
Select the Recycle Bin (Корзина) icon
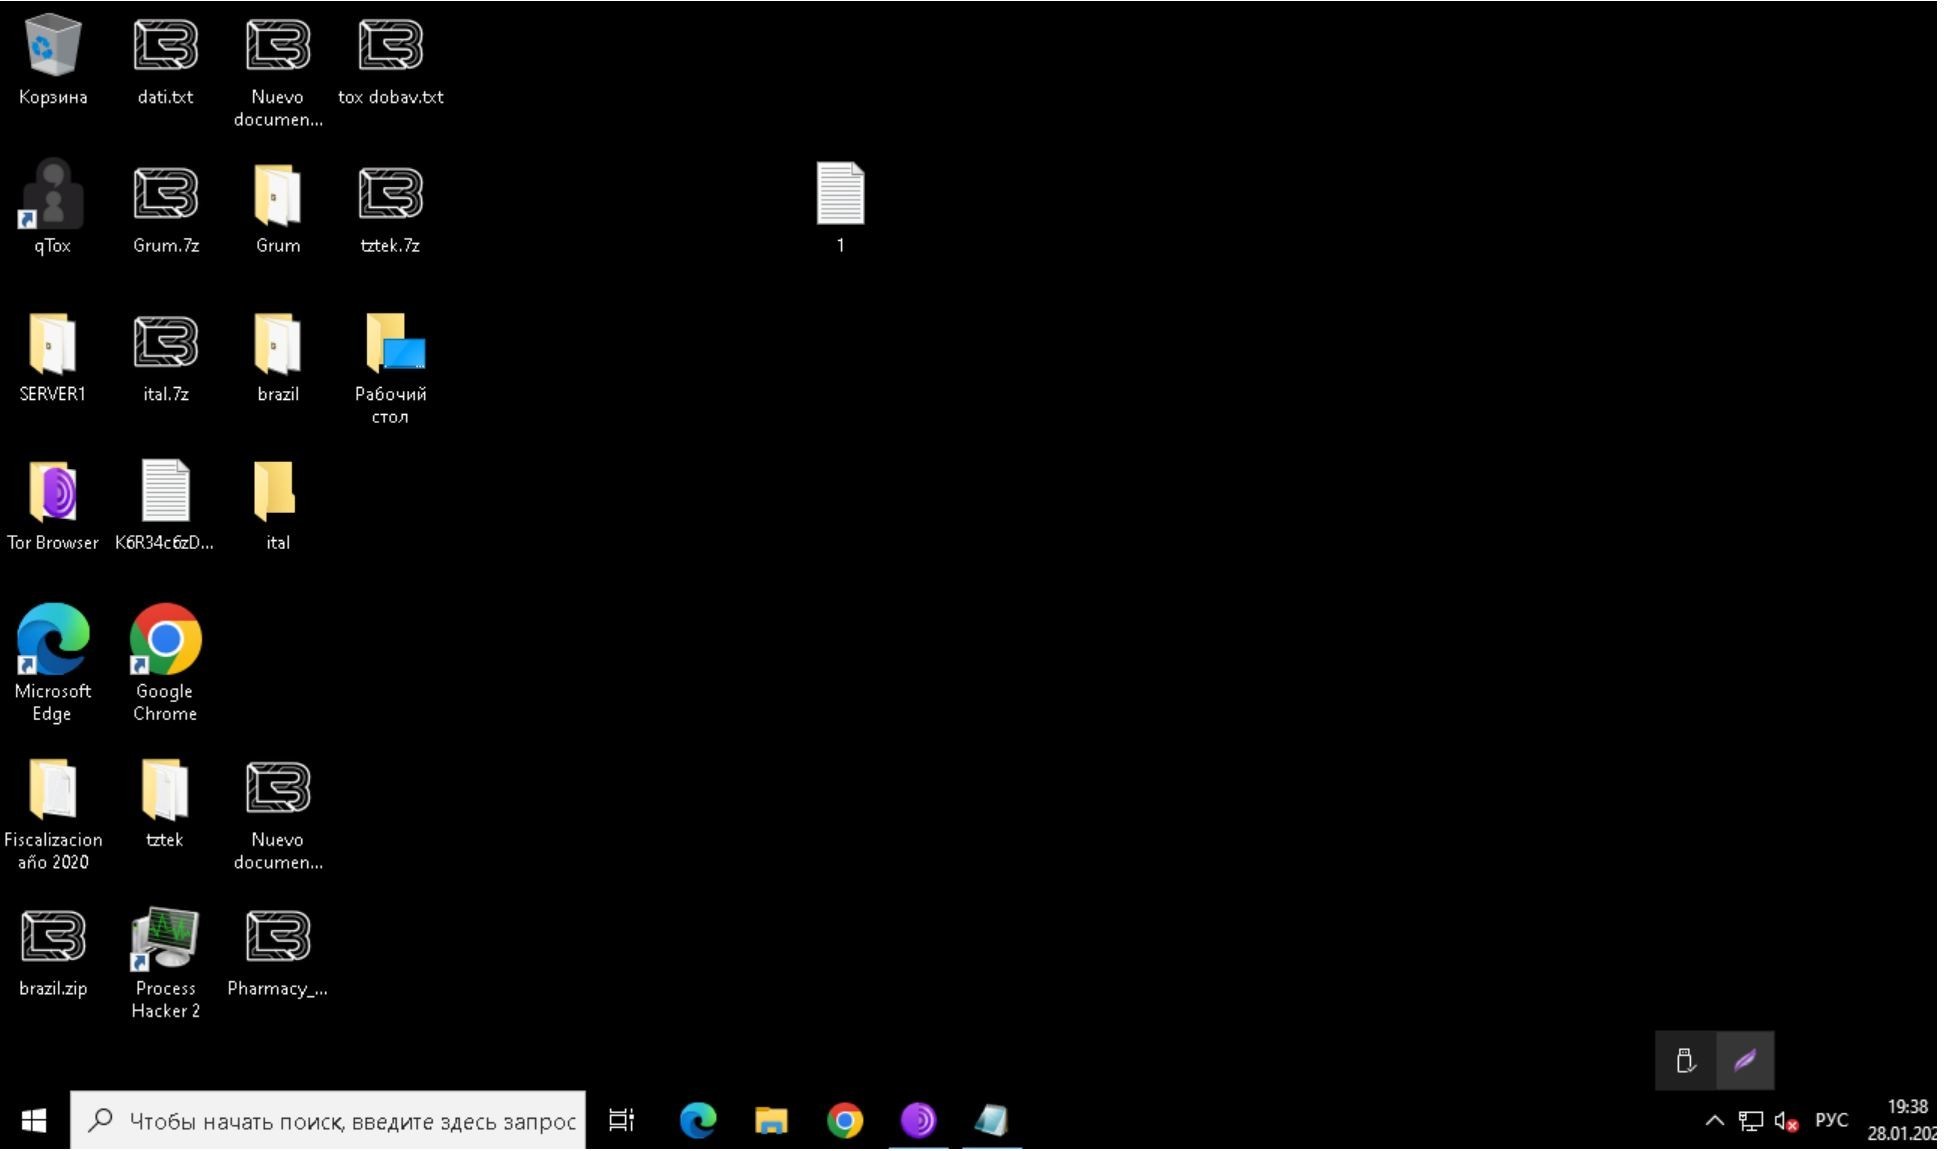(x=52, y=47)
